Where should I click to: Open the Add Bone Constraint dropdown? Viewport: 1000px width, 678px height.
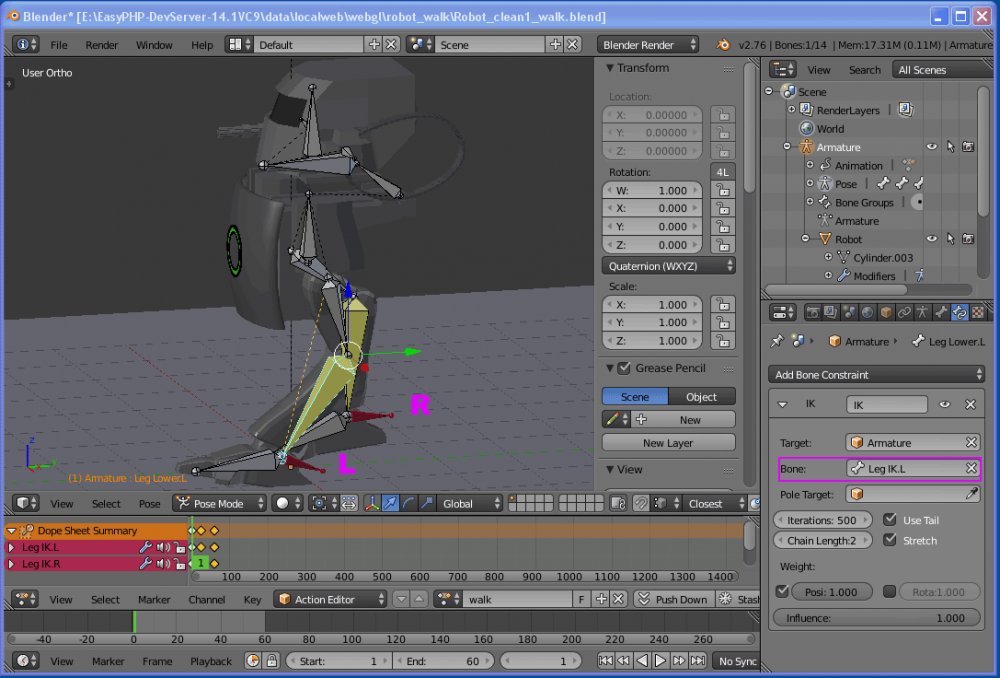877,375
